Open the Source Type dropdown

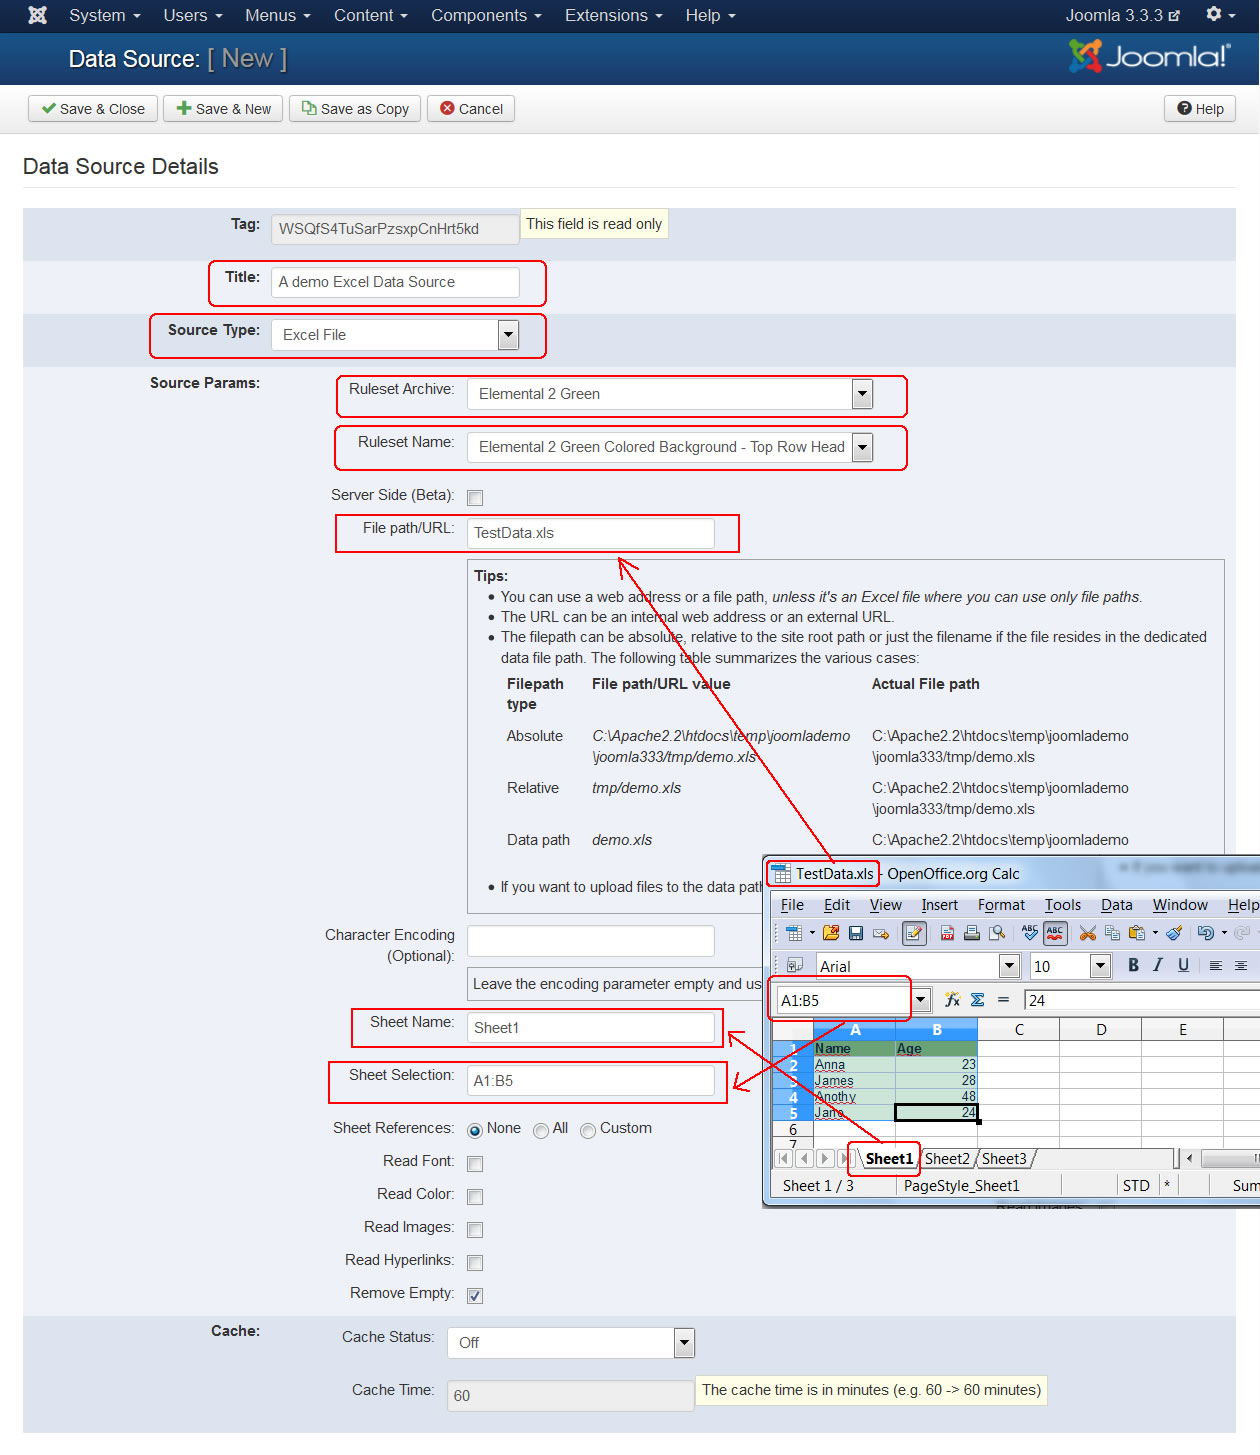point(508,335)
